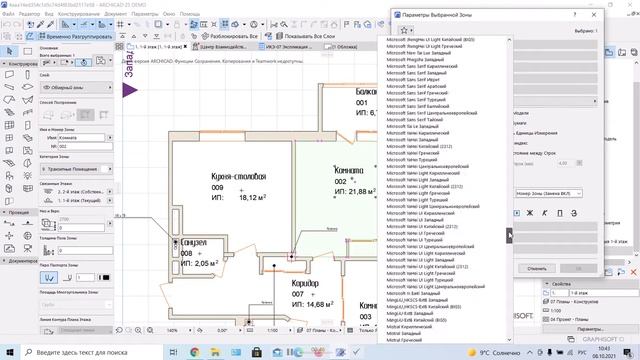This screenshot has width=640, height=360.
Task: Open the home story 1-й этаж arrow
Action: click(x=110, y=200)
